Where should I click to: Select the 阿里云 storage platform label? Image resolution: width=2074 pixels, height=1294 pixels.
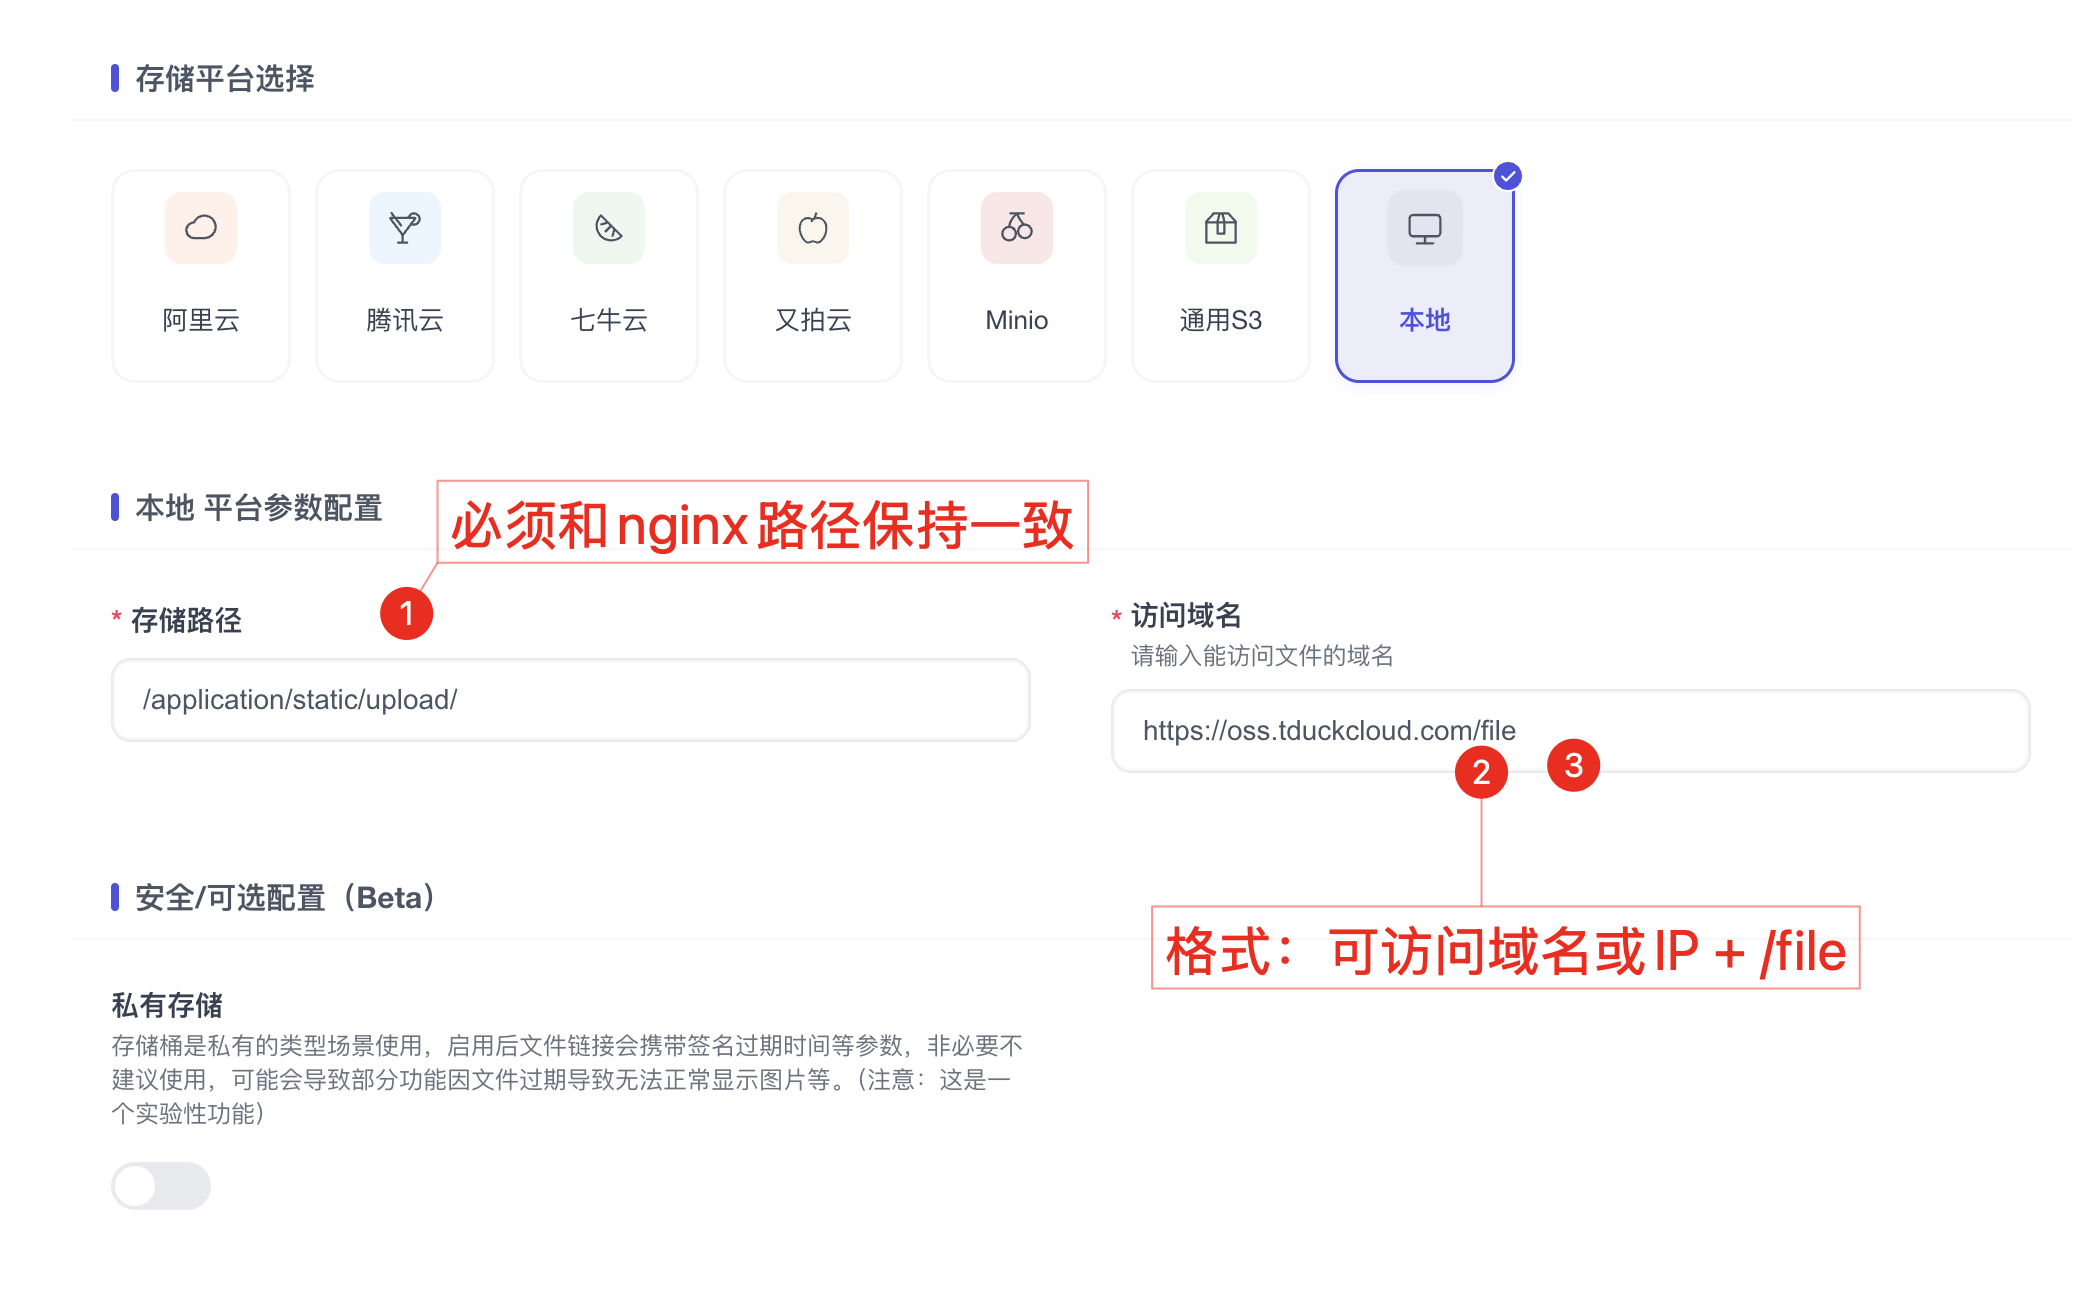[201, 320]
